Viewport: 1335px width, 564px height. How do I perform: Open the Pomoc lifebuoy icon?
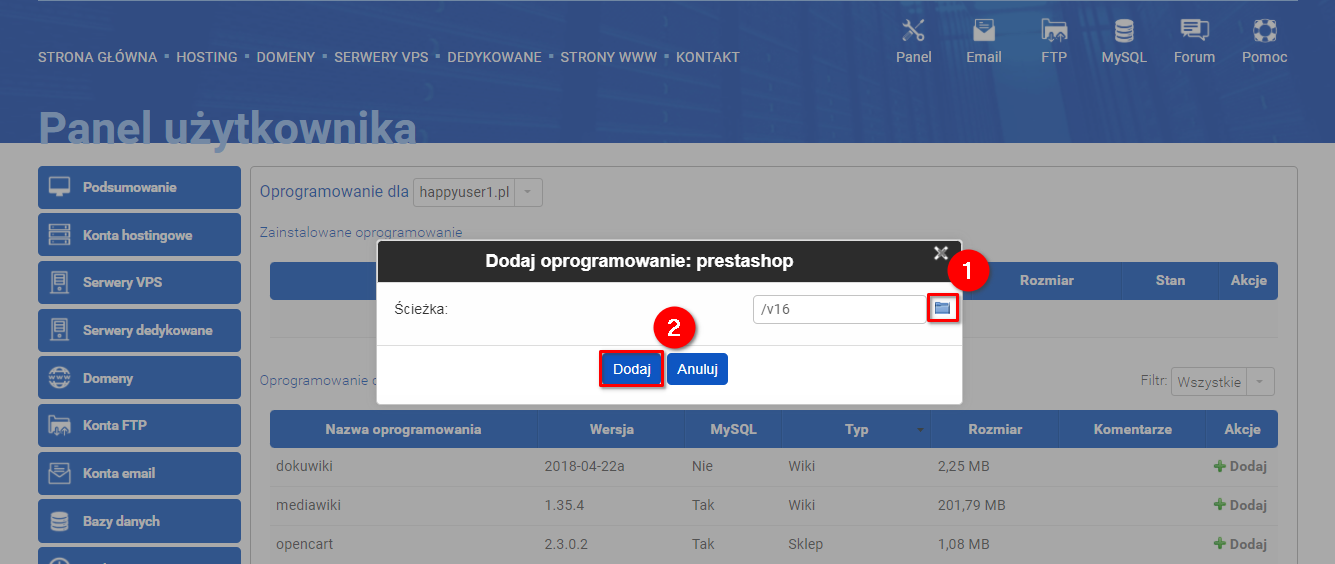pyautogui.click(x=1265, y=30)
